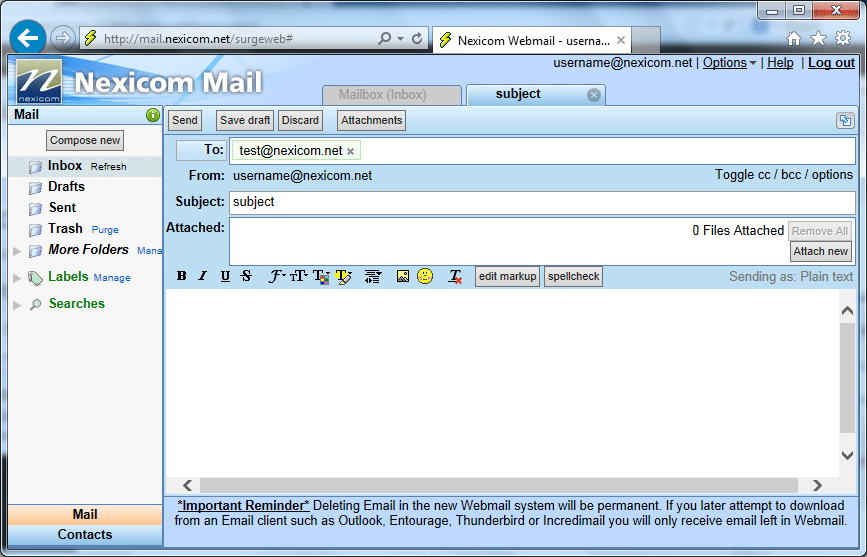Image resolution: width=867 pixels, height=557 pixels.
Task: Open the Options dropdown menu
Action: point(729,63)
